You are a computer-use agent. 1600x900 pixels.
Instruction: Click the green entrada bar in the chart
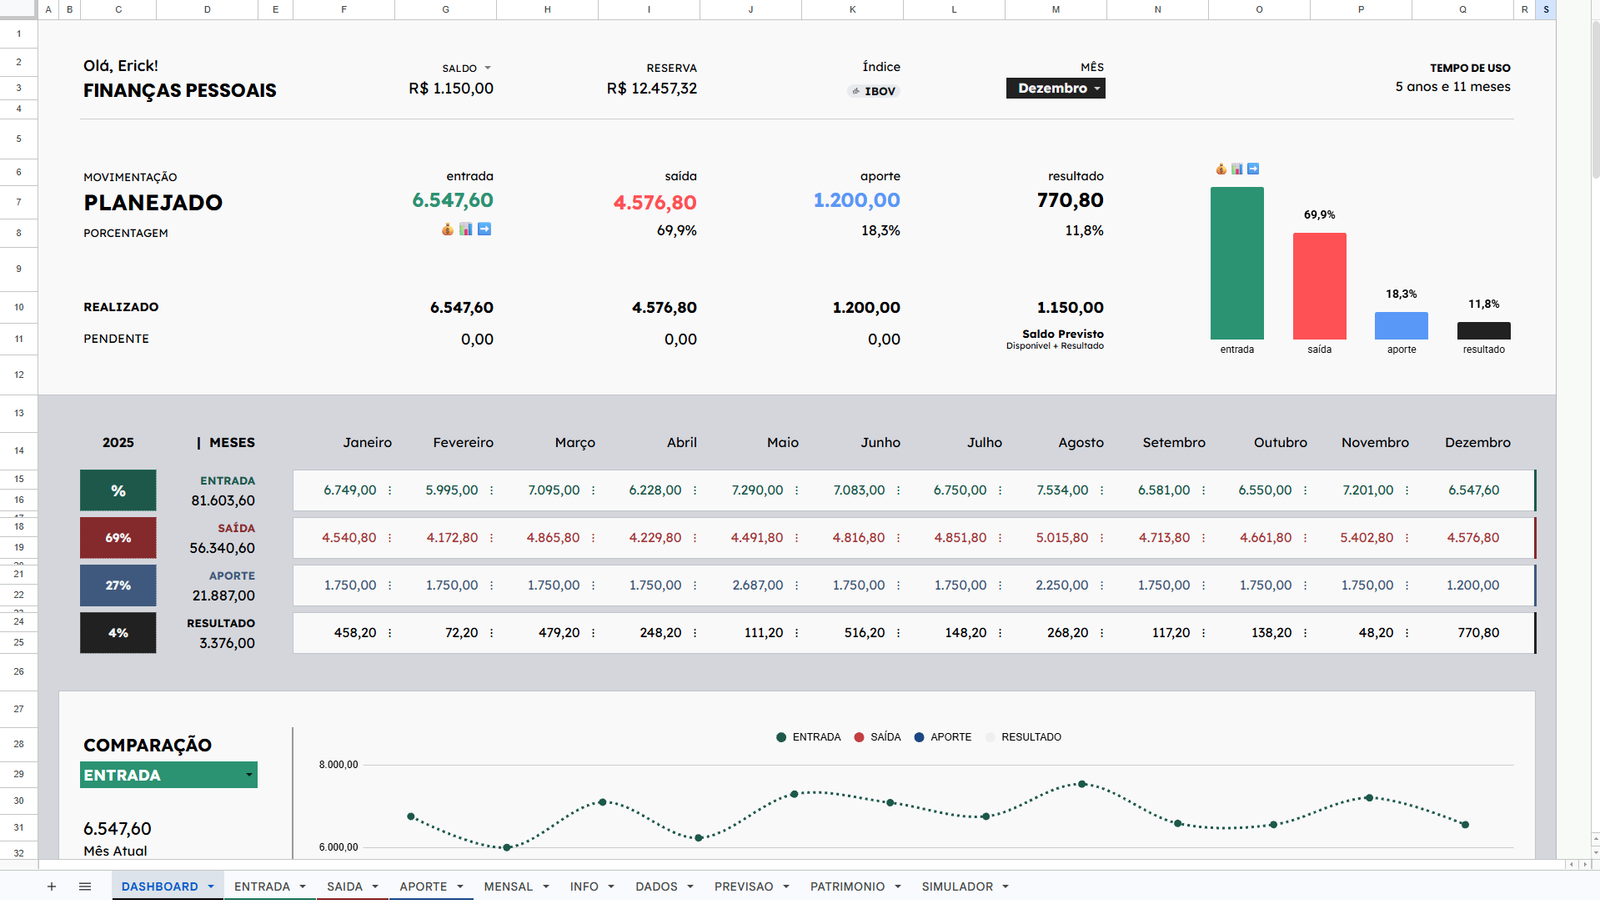[1237, 263]
